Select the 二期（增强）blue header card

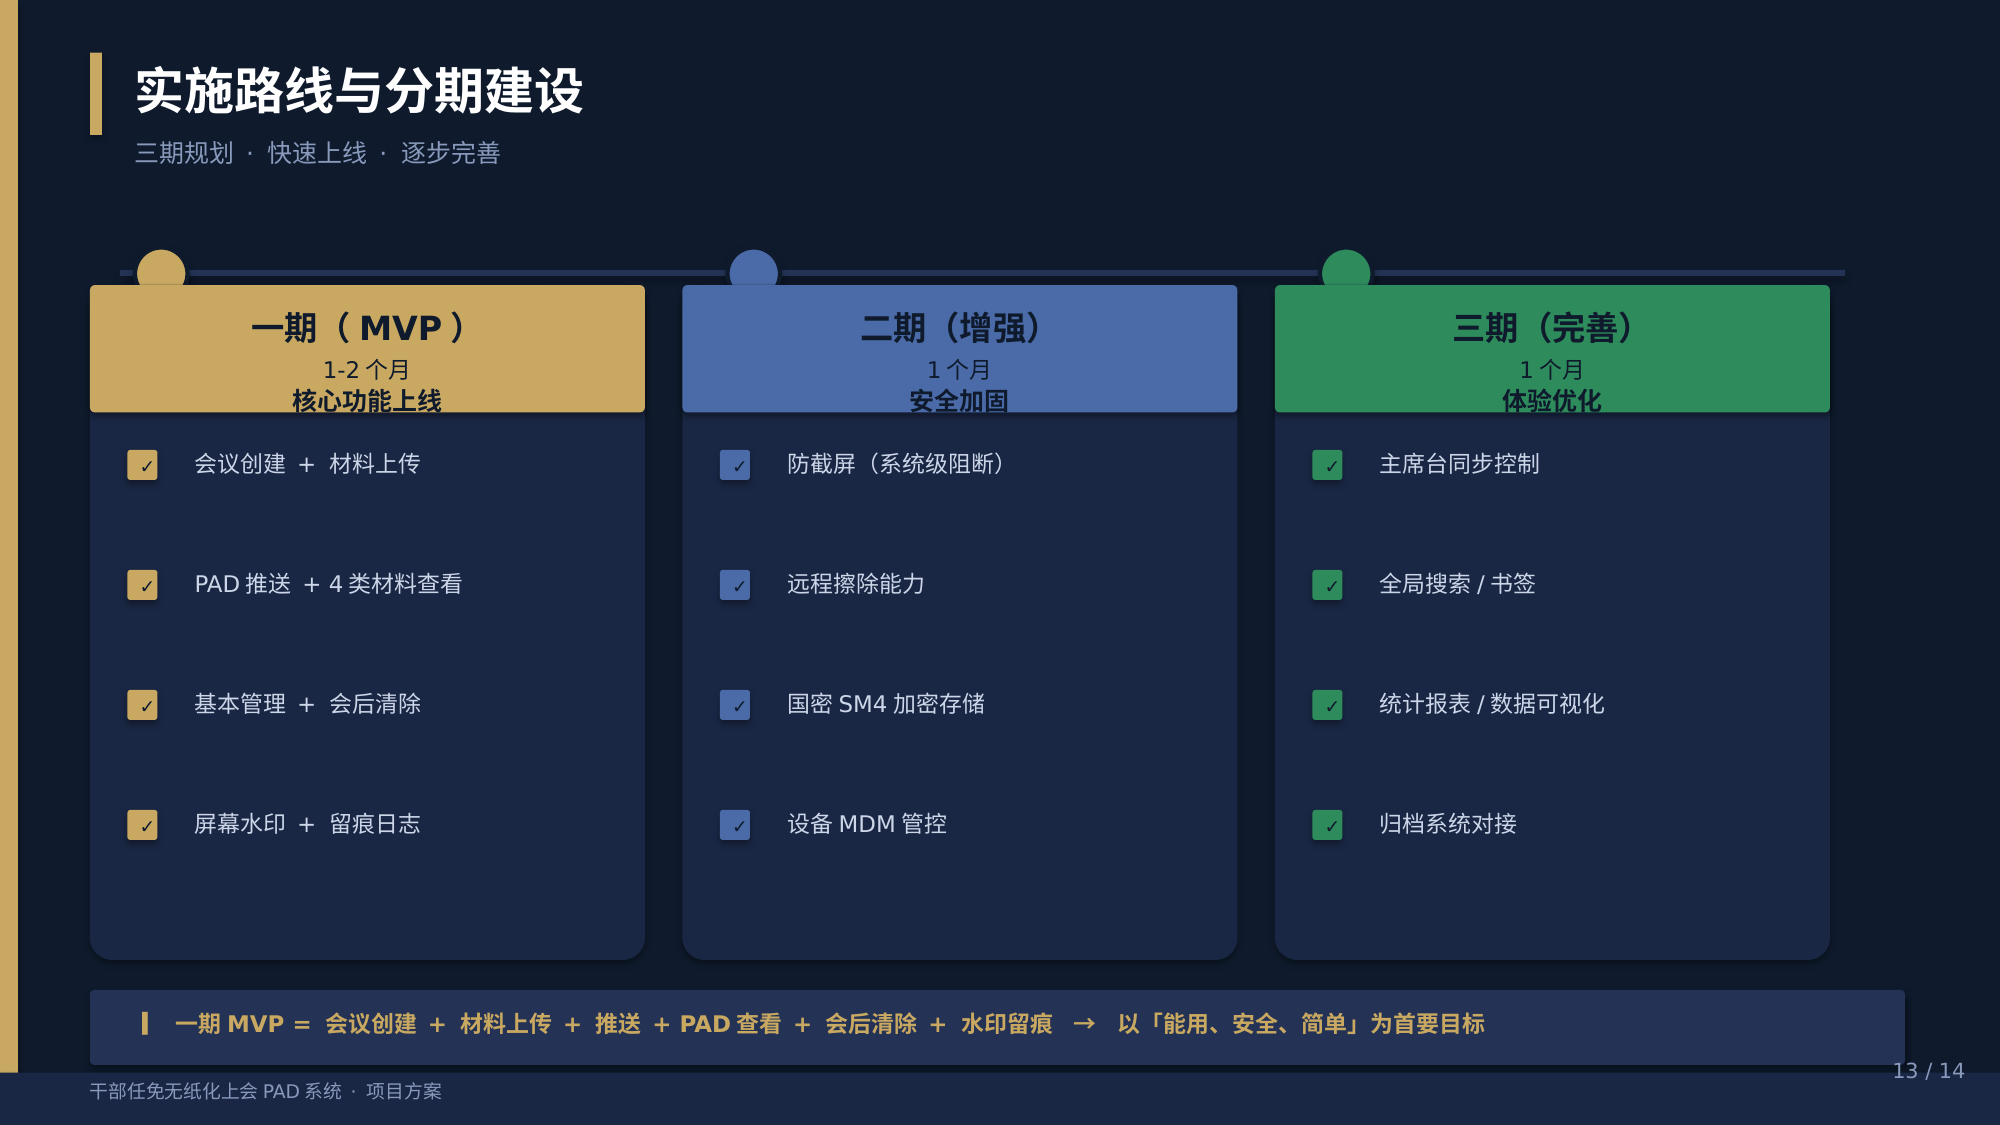coord(960,349)
